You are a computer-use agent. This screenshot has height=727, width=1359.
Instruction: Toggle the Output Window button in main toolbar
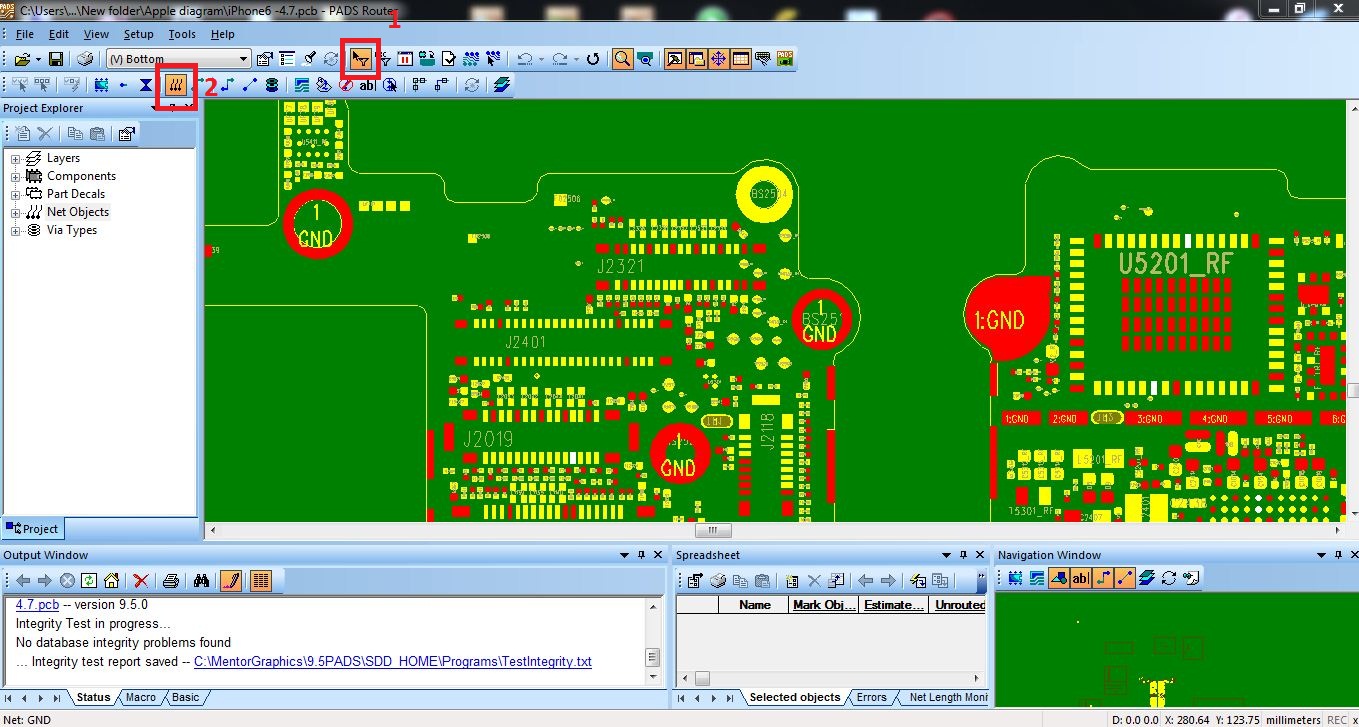point(674,59)
